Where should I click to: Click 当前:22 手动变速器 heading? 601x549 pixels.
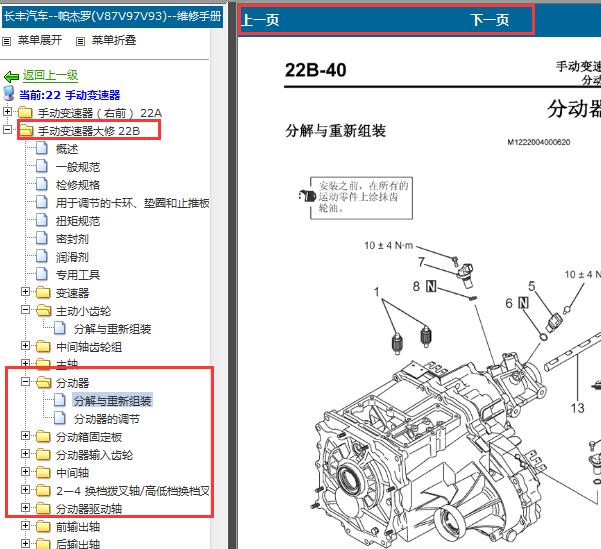click(70, 95)
